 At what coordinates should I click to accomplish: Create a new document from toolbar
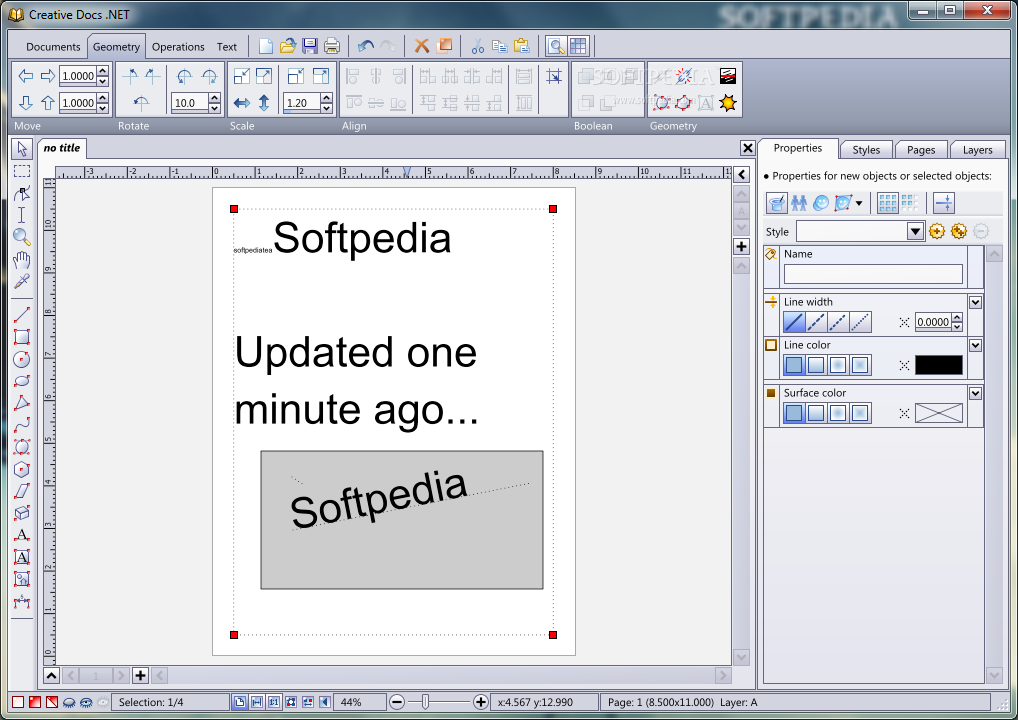[266, 46]
